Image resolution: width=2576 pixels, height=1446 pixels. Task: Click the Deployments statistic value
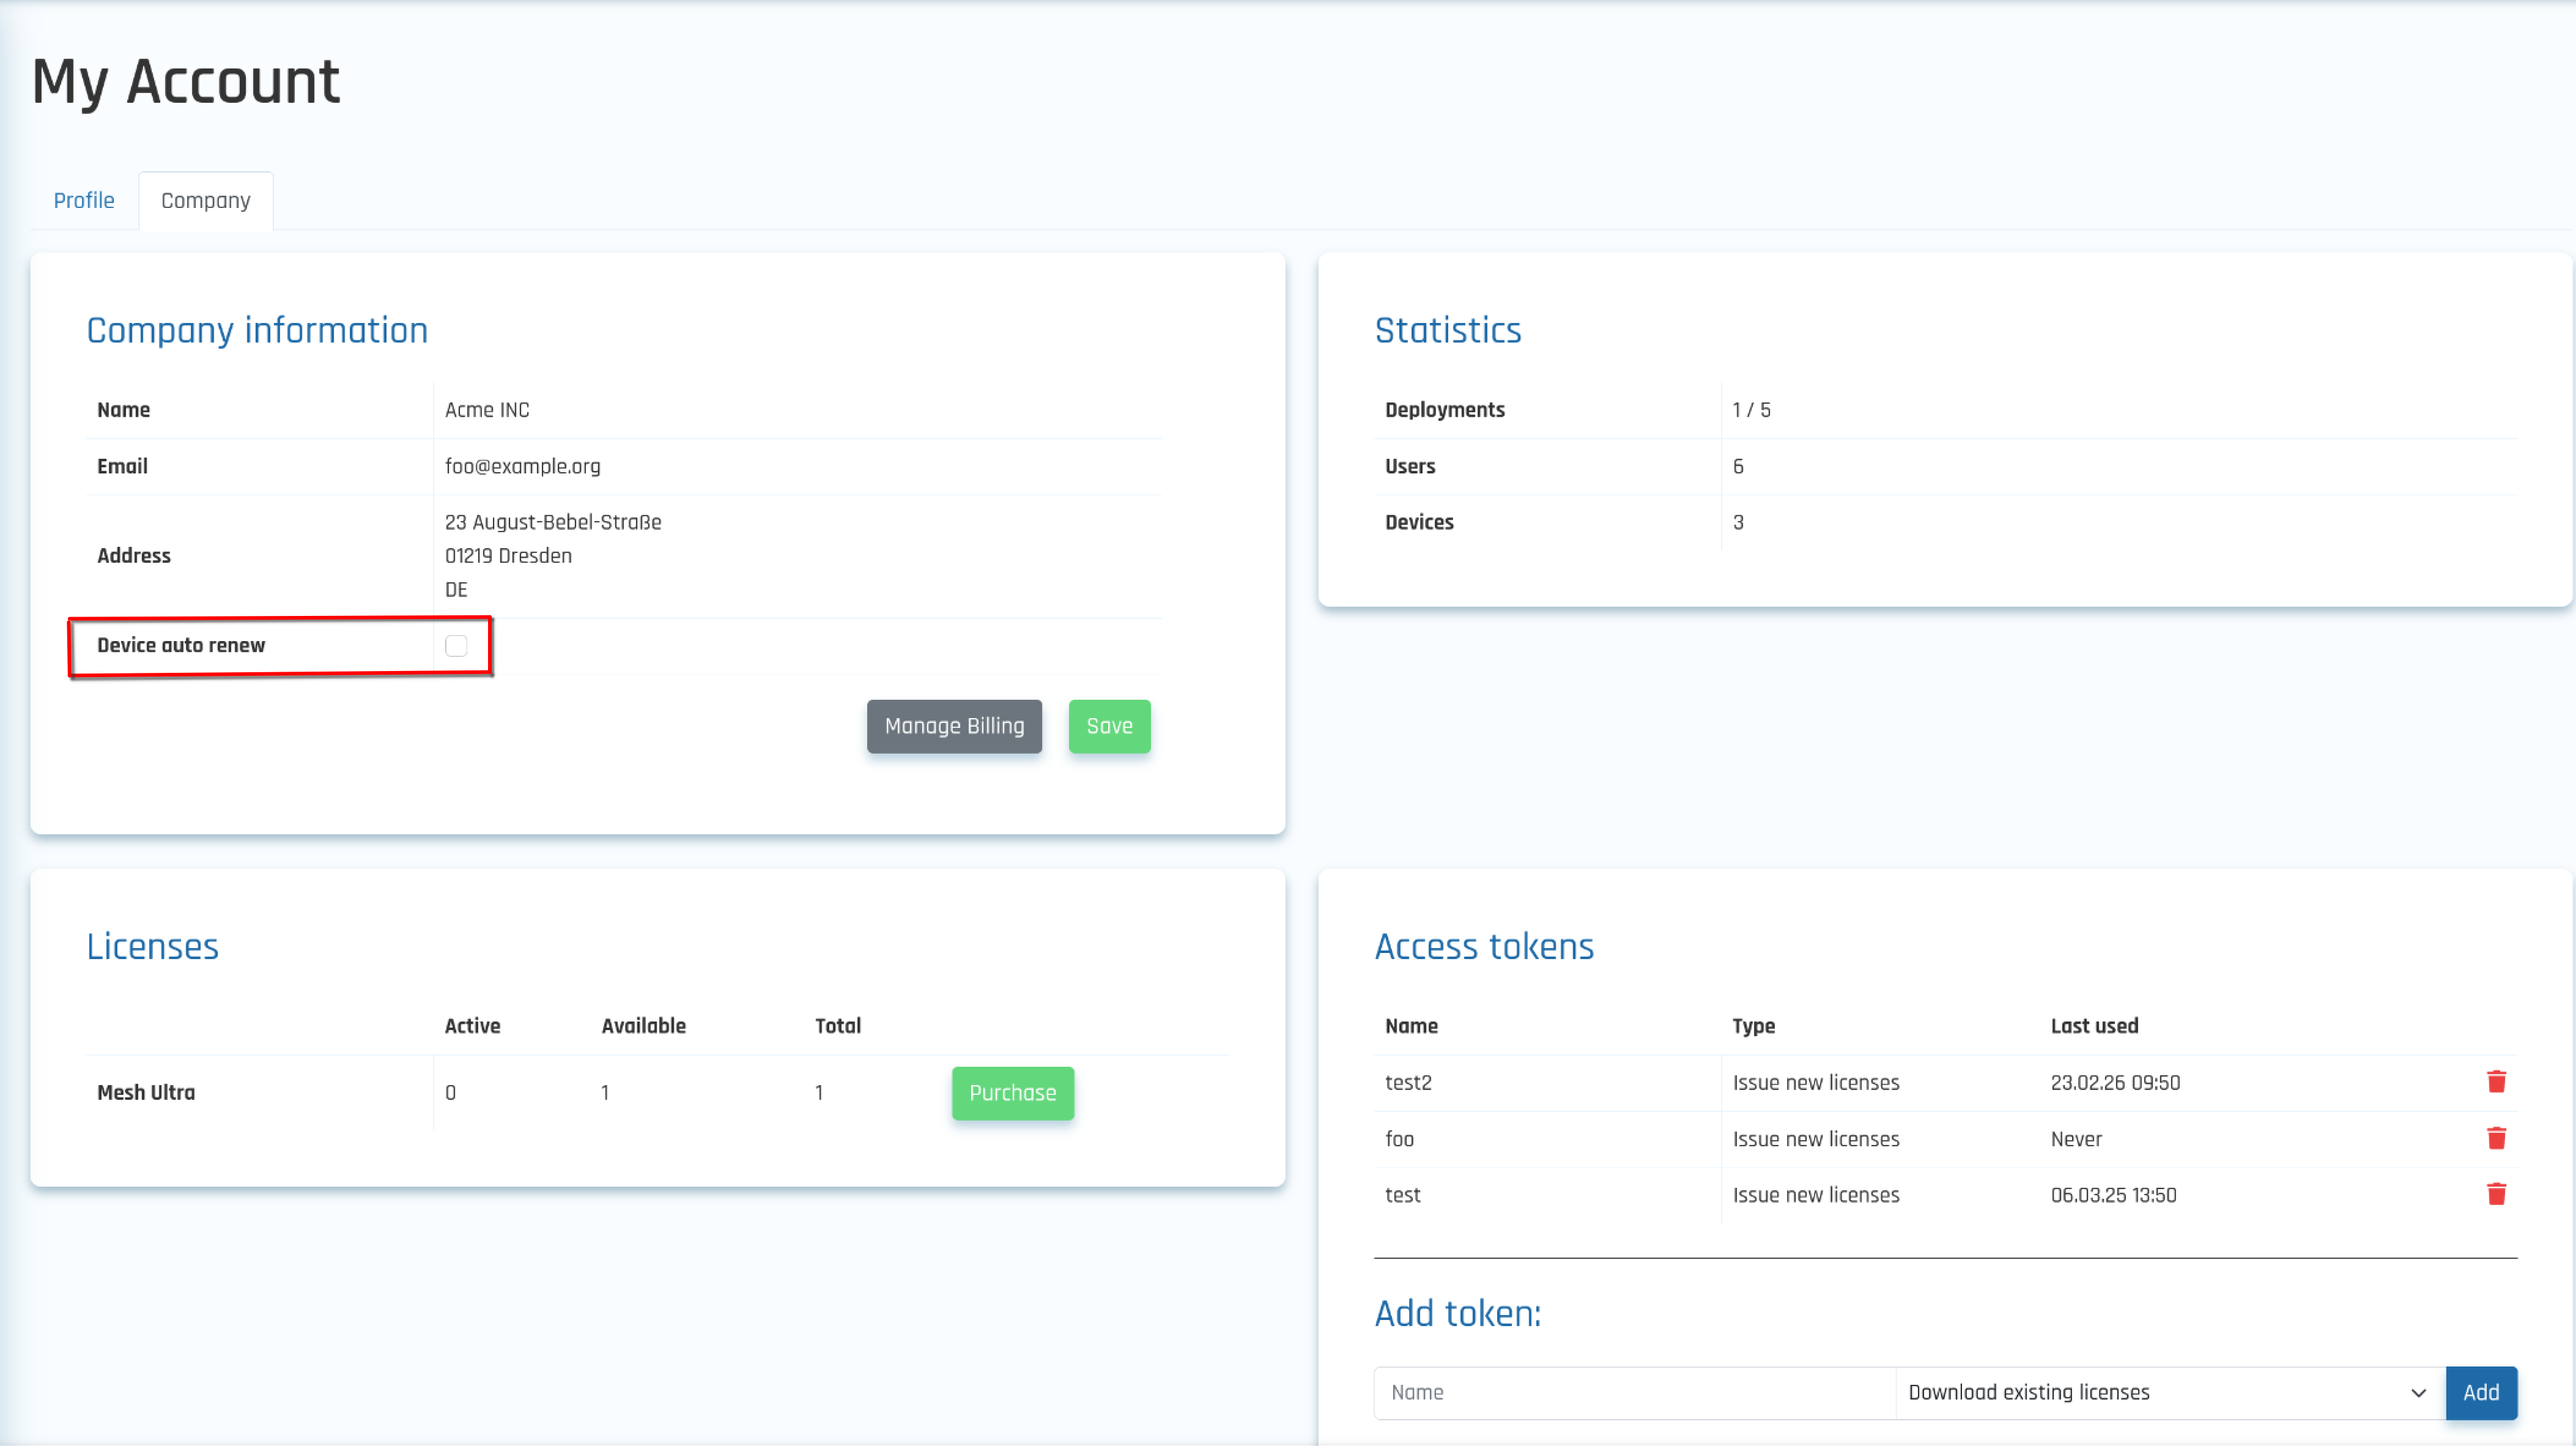tap(1751, 410)
